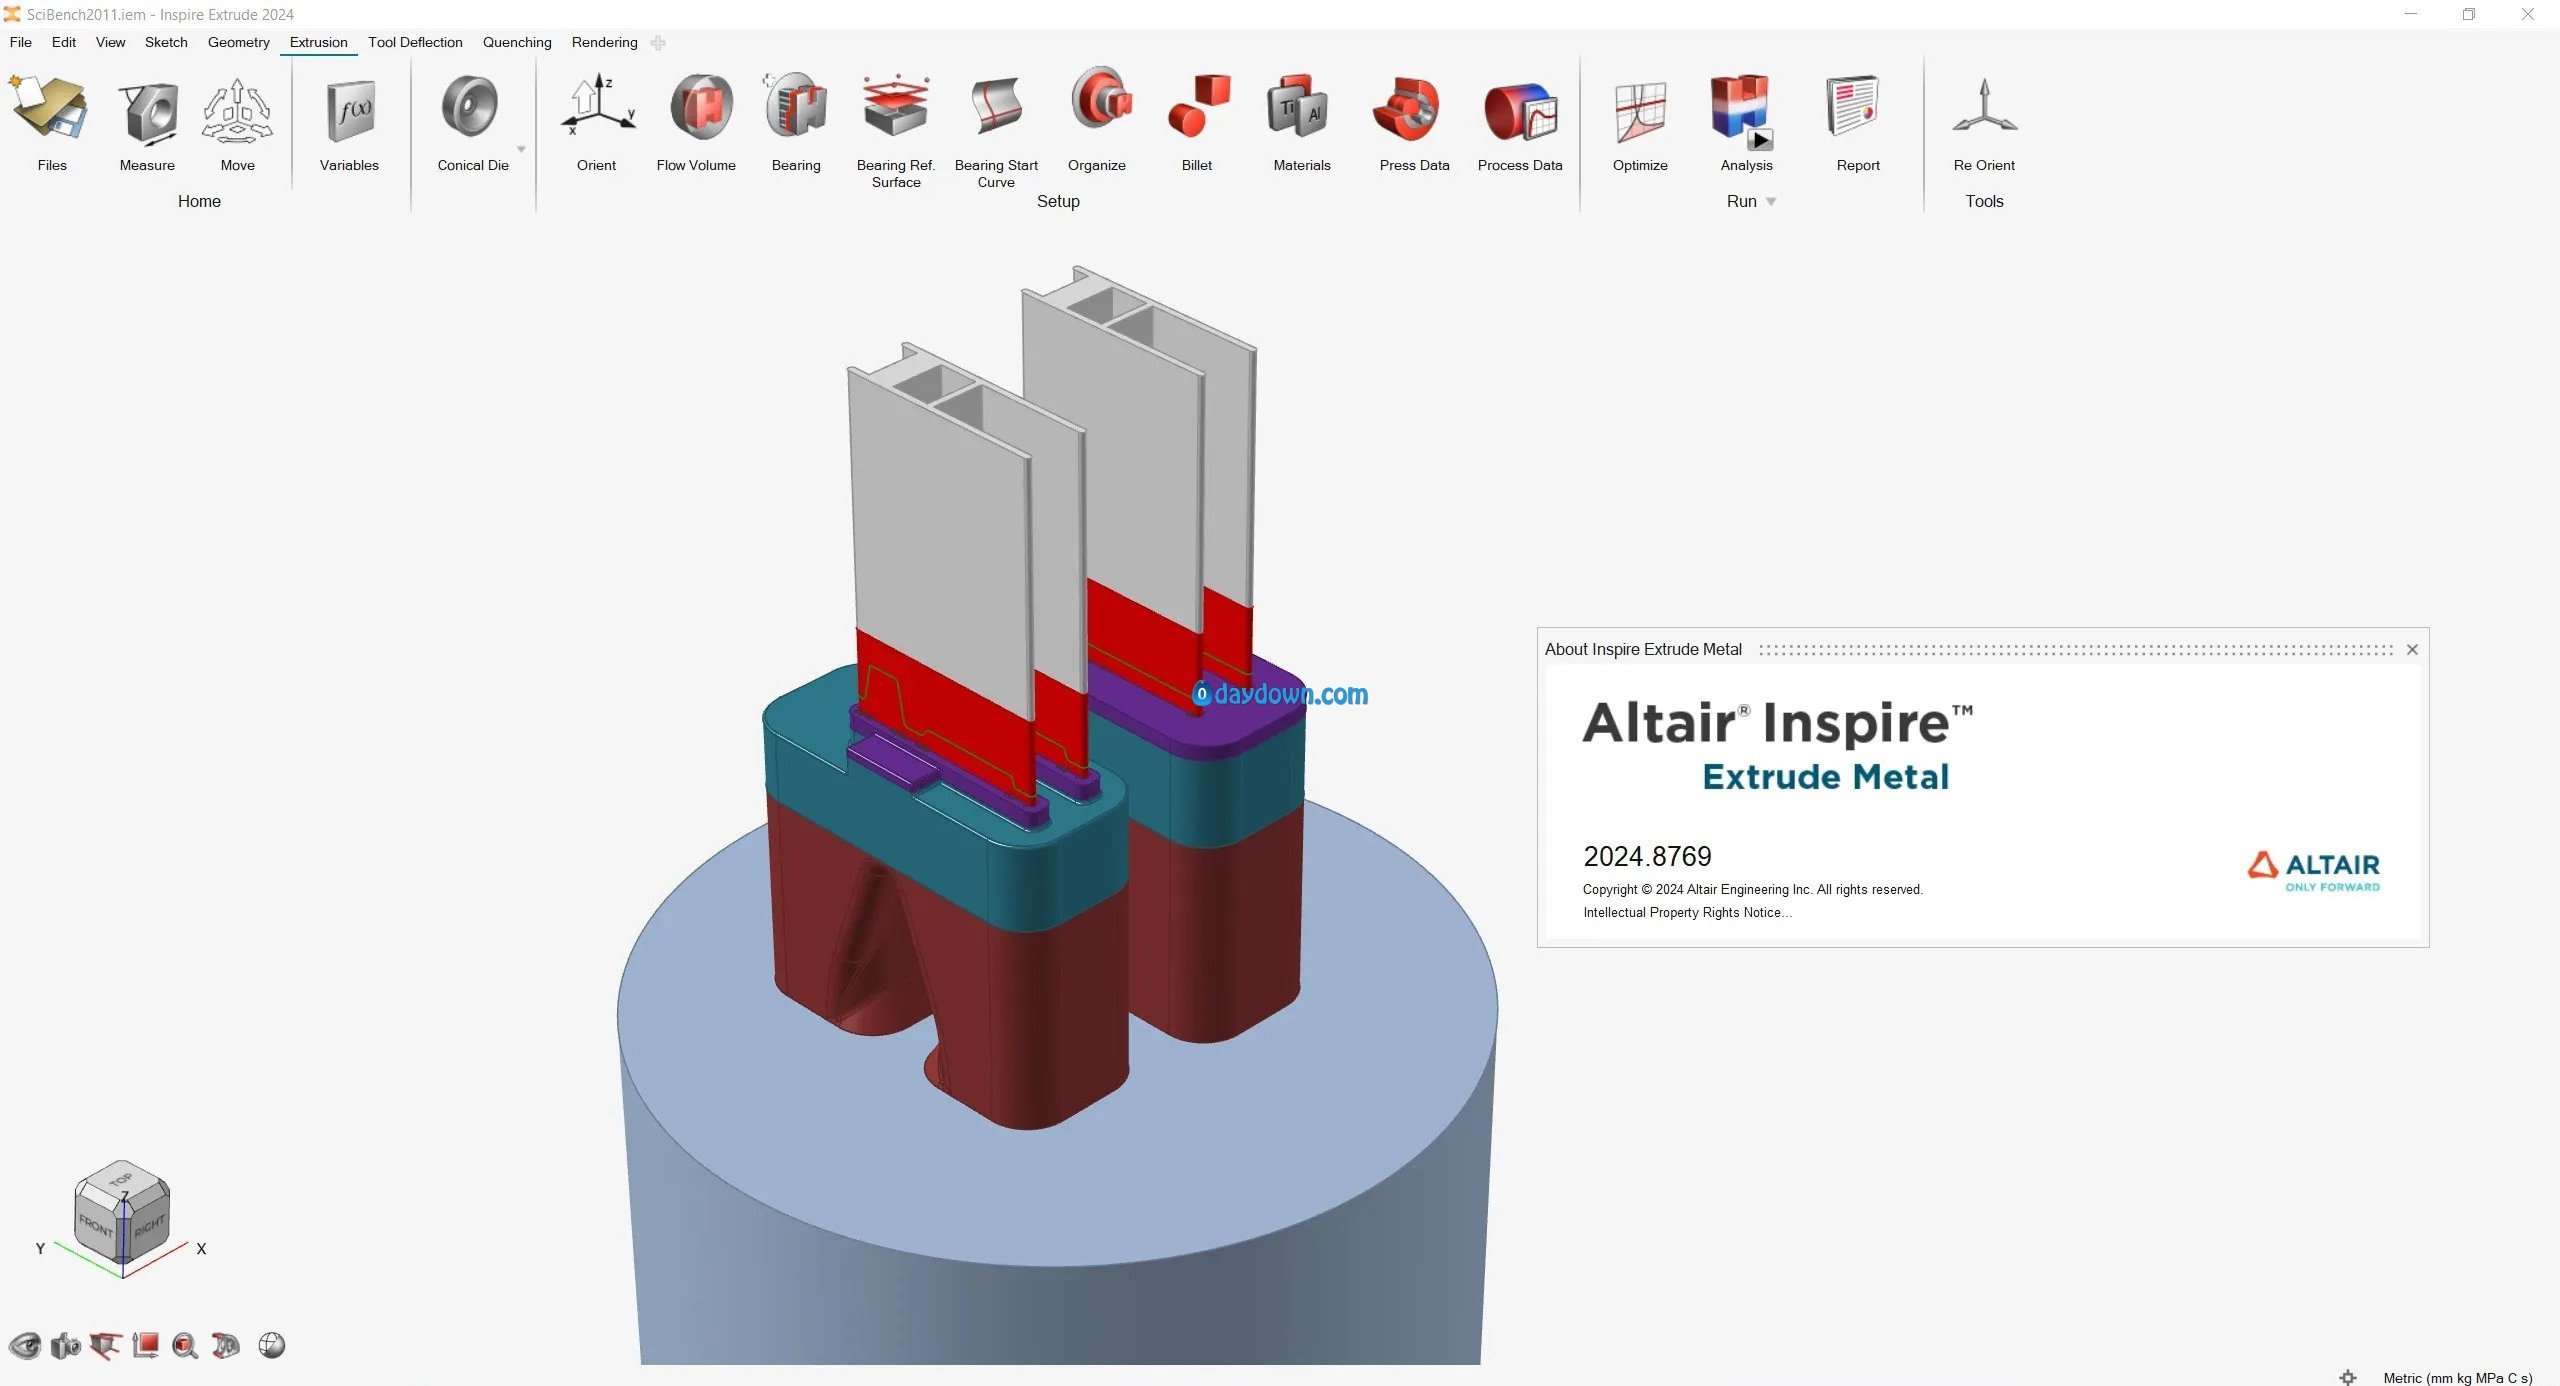Open the Press Data tool
Viewport: 2560px width, 1386px height.
click(x=1406, y=108)
